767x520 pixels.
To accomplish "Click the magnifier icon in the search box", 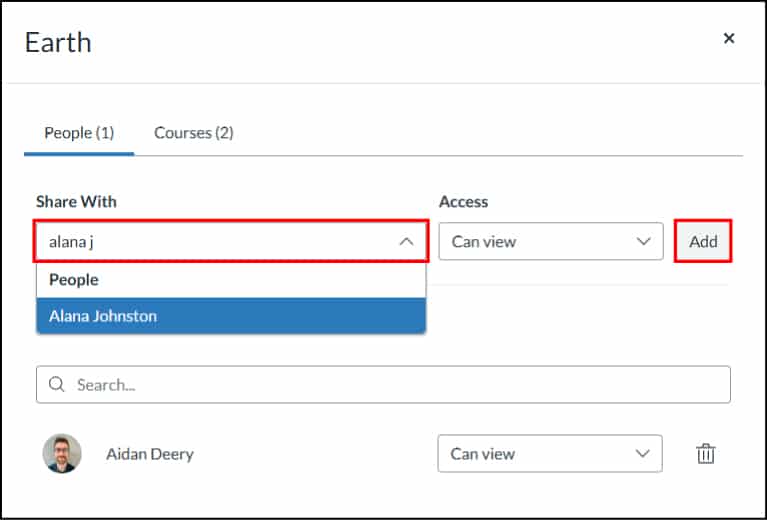I will (56, 385).
